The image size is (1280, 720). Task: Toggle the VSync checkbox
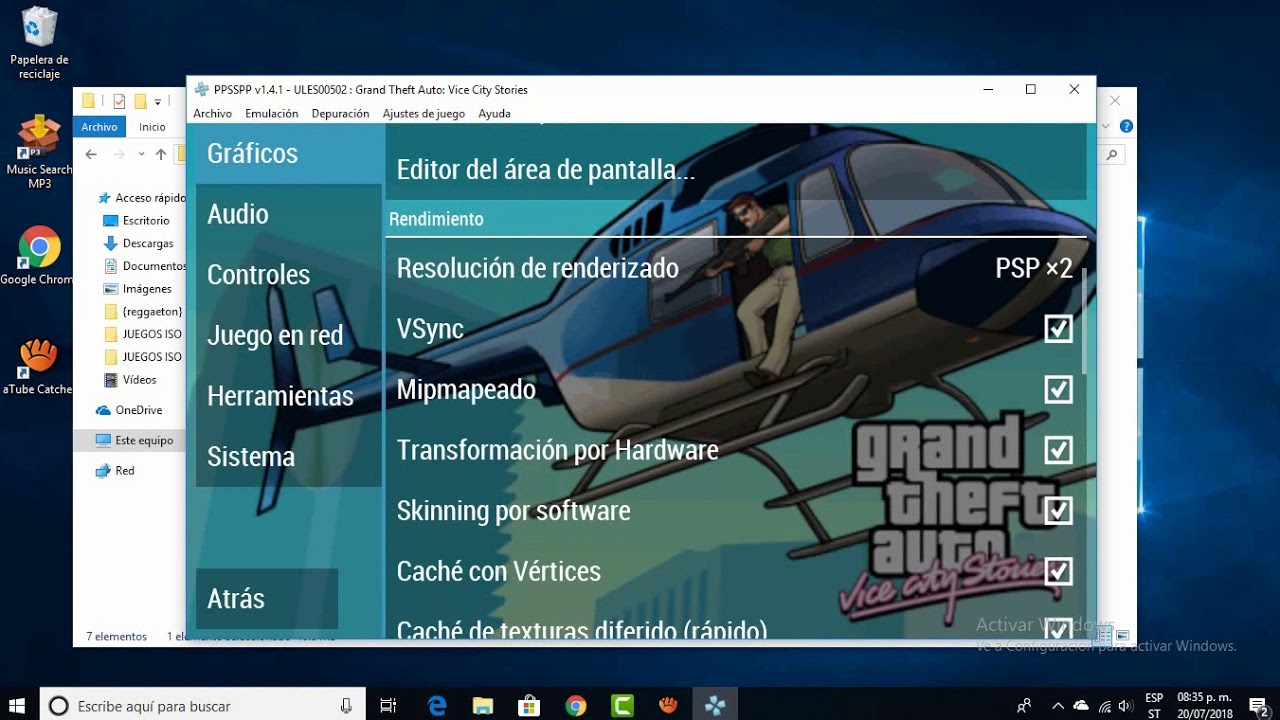[x=1058, y=329]
